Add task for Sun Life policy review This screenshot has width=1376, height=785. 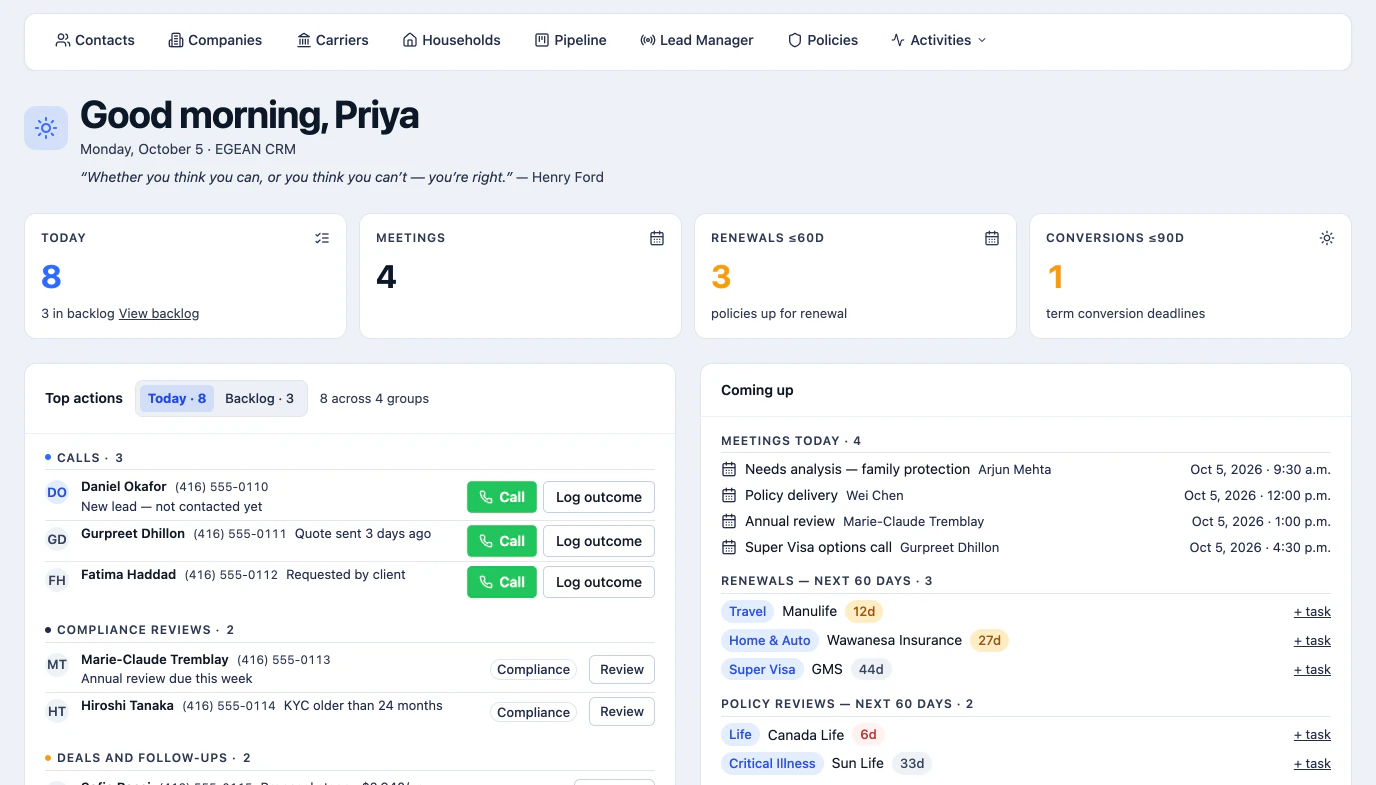click(1312, 764)
